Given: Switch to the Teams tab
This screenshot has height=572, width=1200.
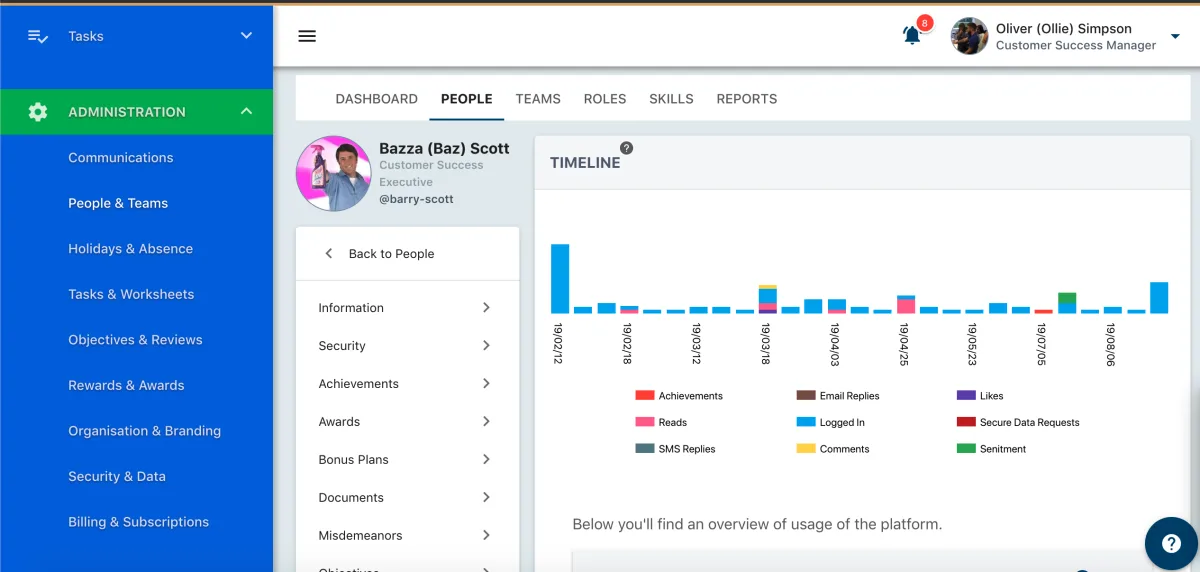Looking at the screenshot, I should click(538, 99).
